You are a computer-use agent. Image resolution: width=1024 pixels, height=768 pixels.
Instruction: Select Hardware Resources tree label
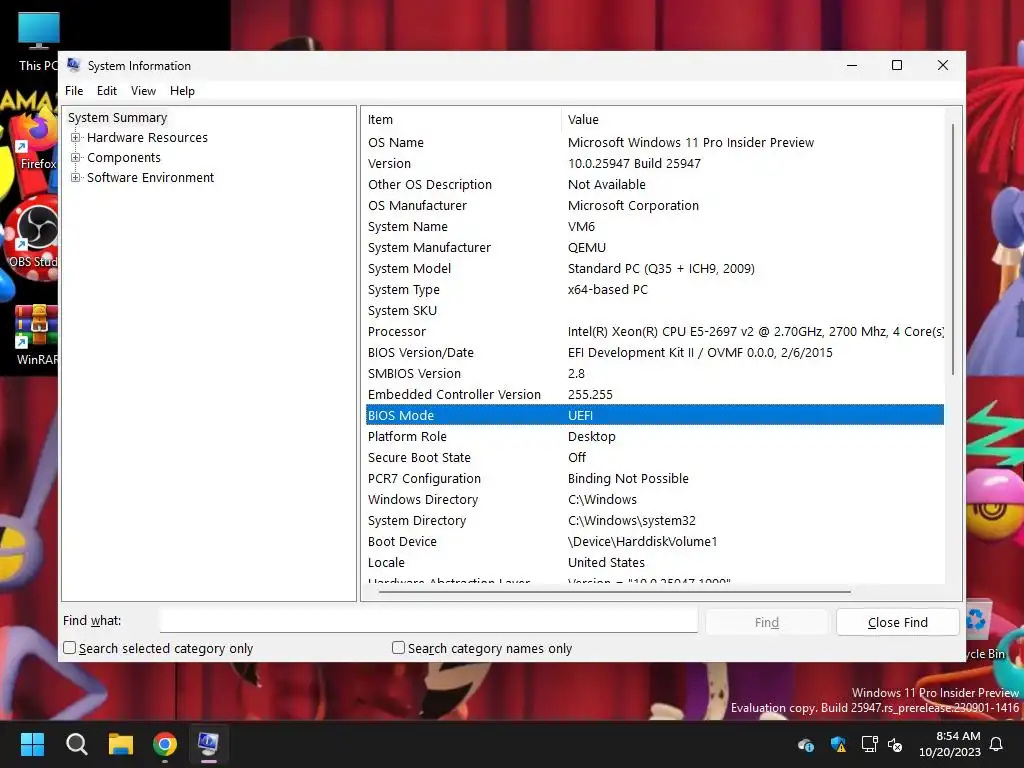(x=147, y=138)
